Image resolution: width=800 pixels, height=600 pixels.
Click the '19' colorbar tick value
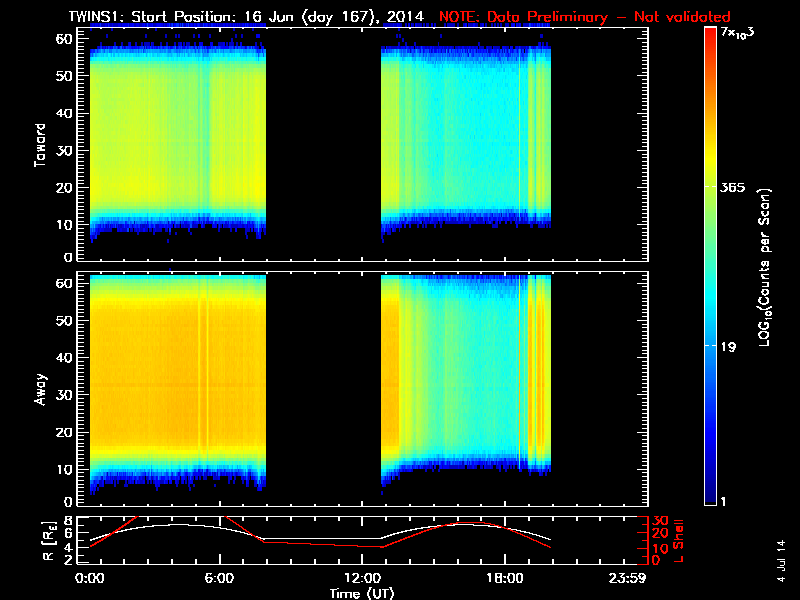tap(729, 347)
